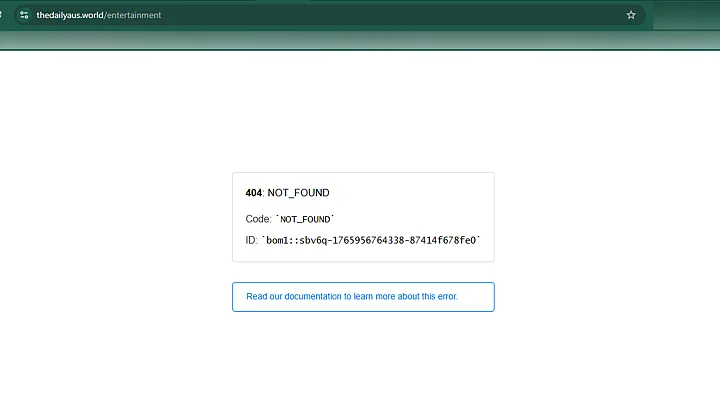Click the 'NOT_FOUND' heading text after 404
The image size is (720, 405).
(298, 193)
